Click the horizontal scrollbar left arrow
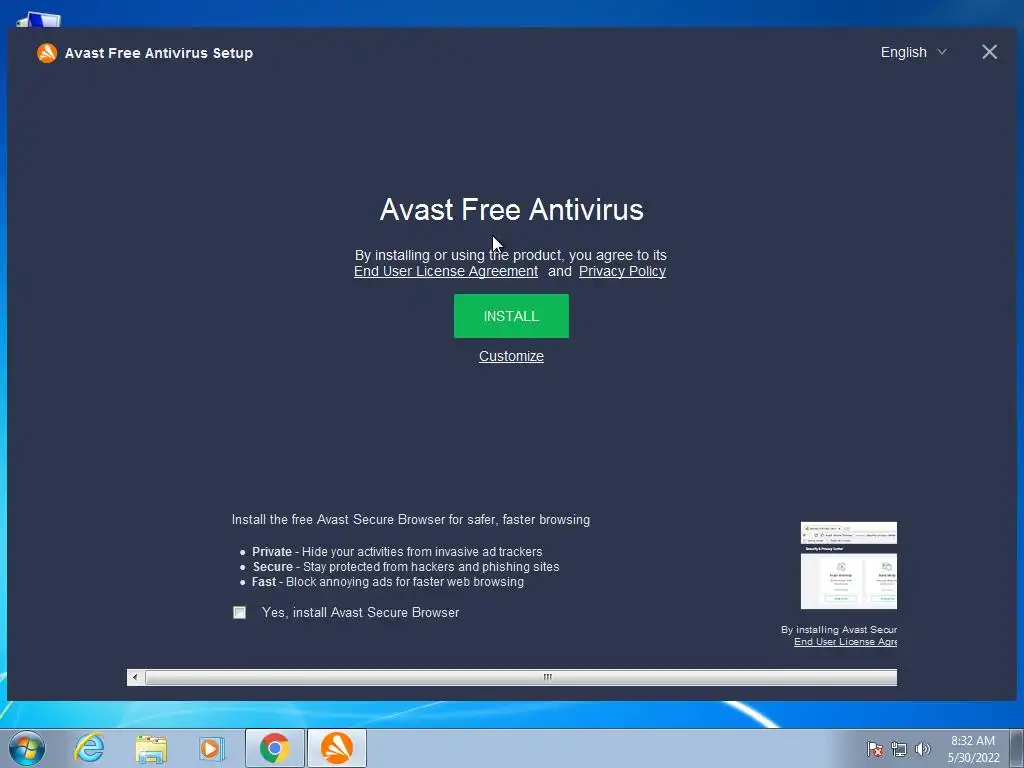 (135, 677)
